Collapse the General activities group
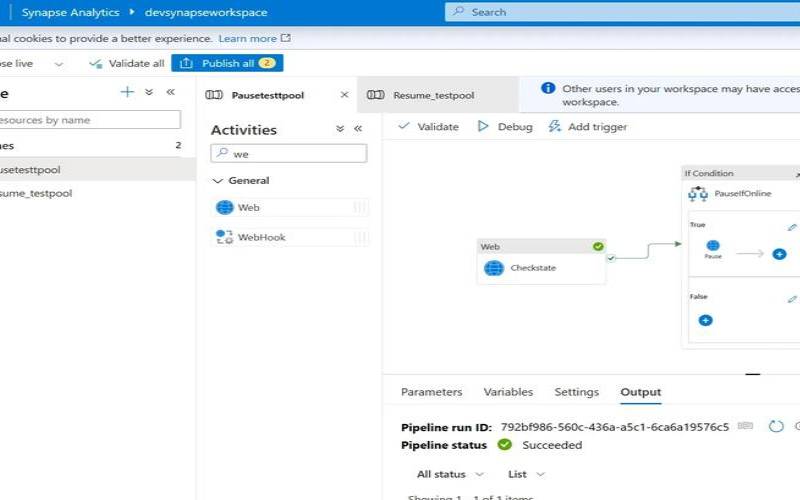Viewport: 800px width, 500px height. point(219,181)
